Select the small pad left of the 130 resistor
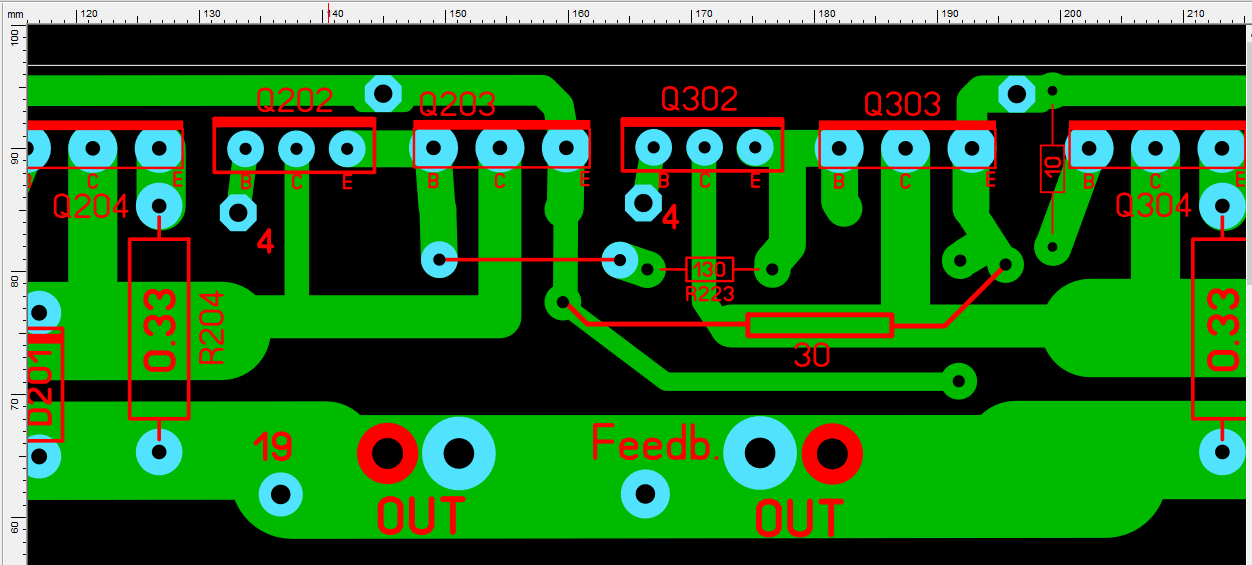This screenshot has height=565, width=1252. pos(647,269)
